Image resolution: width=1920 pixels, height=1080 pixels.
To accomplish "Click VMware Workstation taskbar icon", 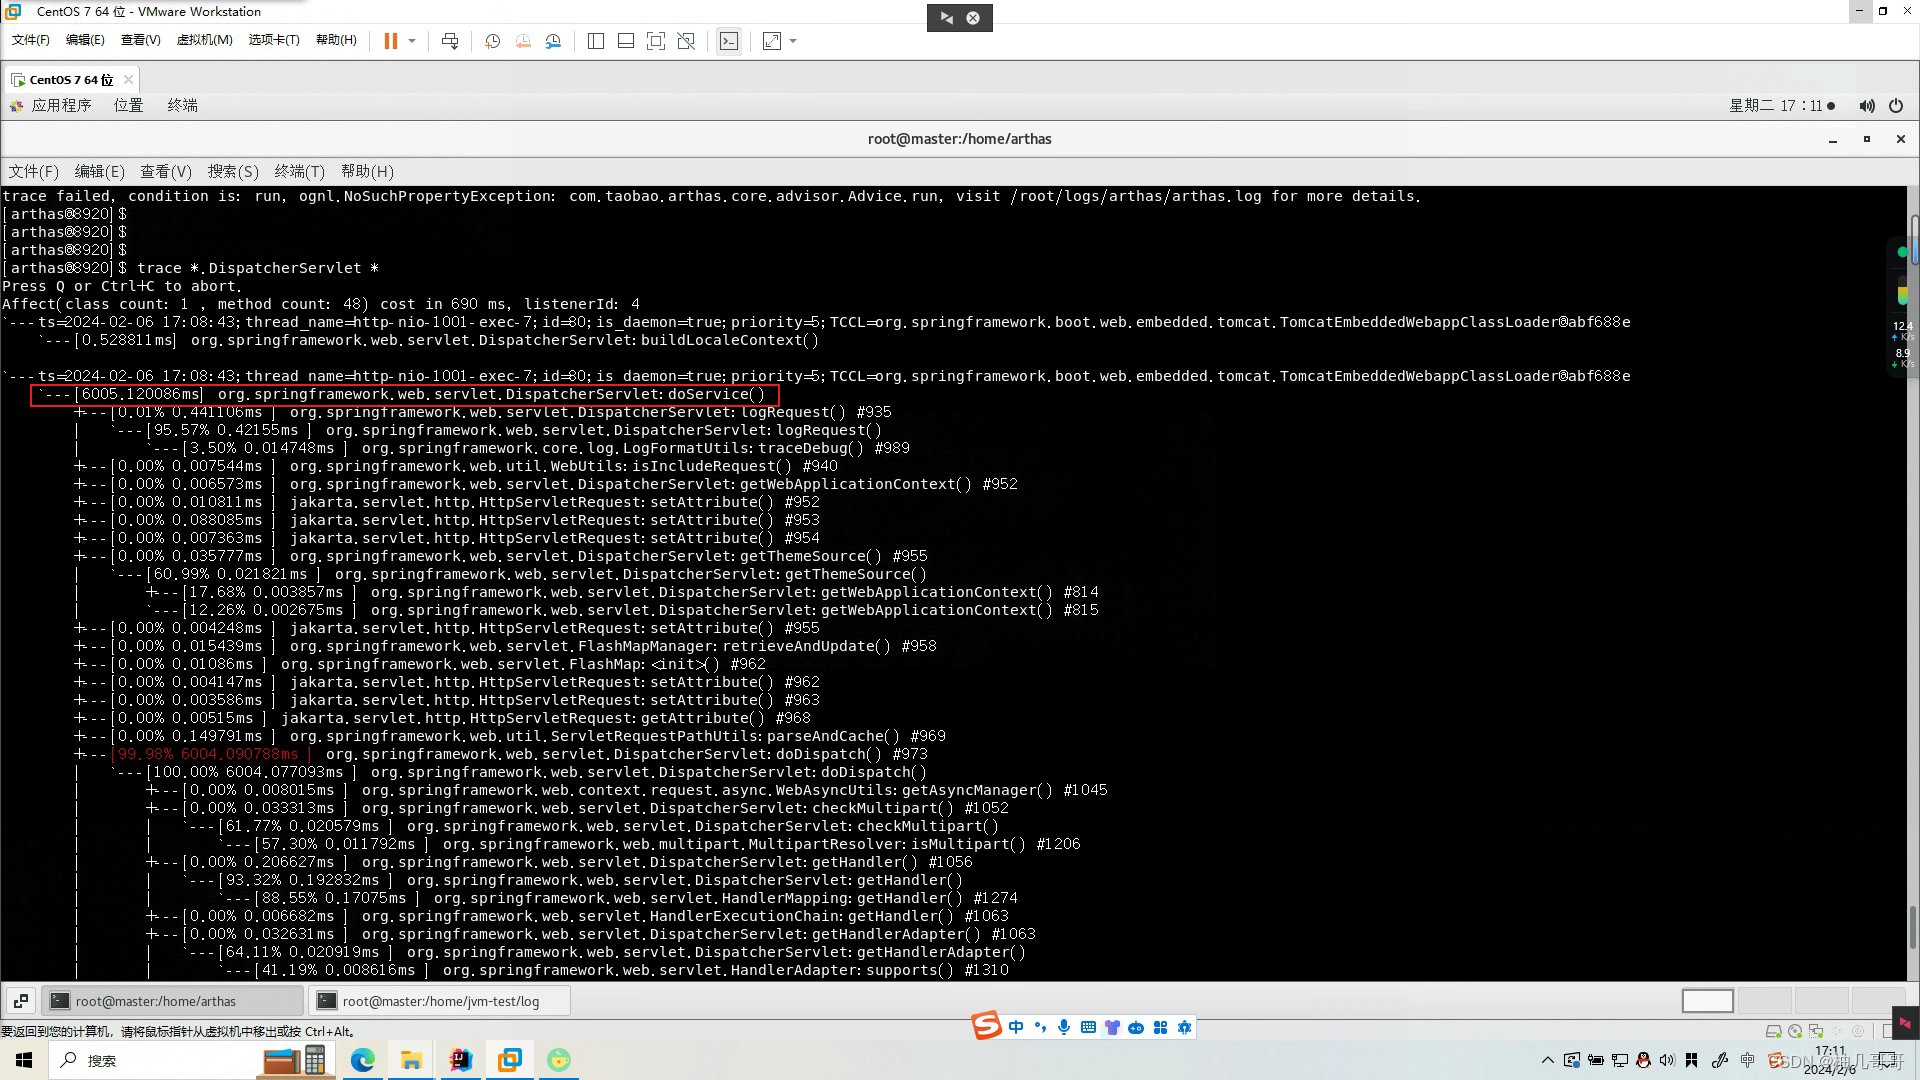I will (509, 1060).
